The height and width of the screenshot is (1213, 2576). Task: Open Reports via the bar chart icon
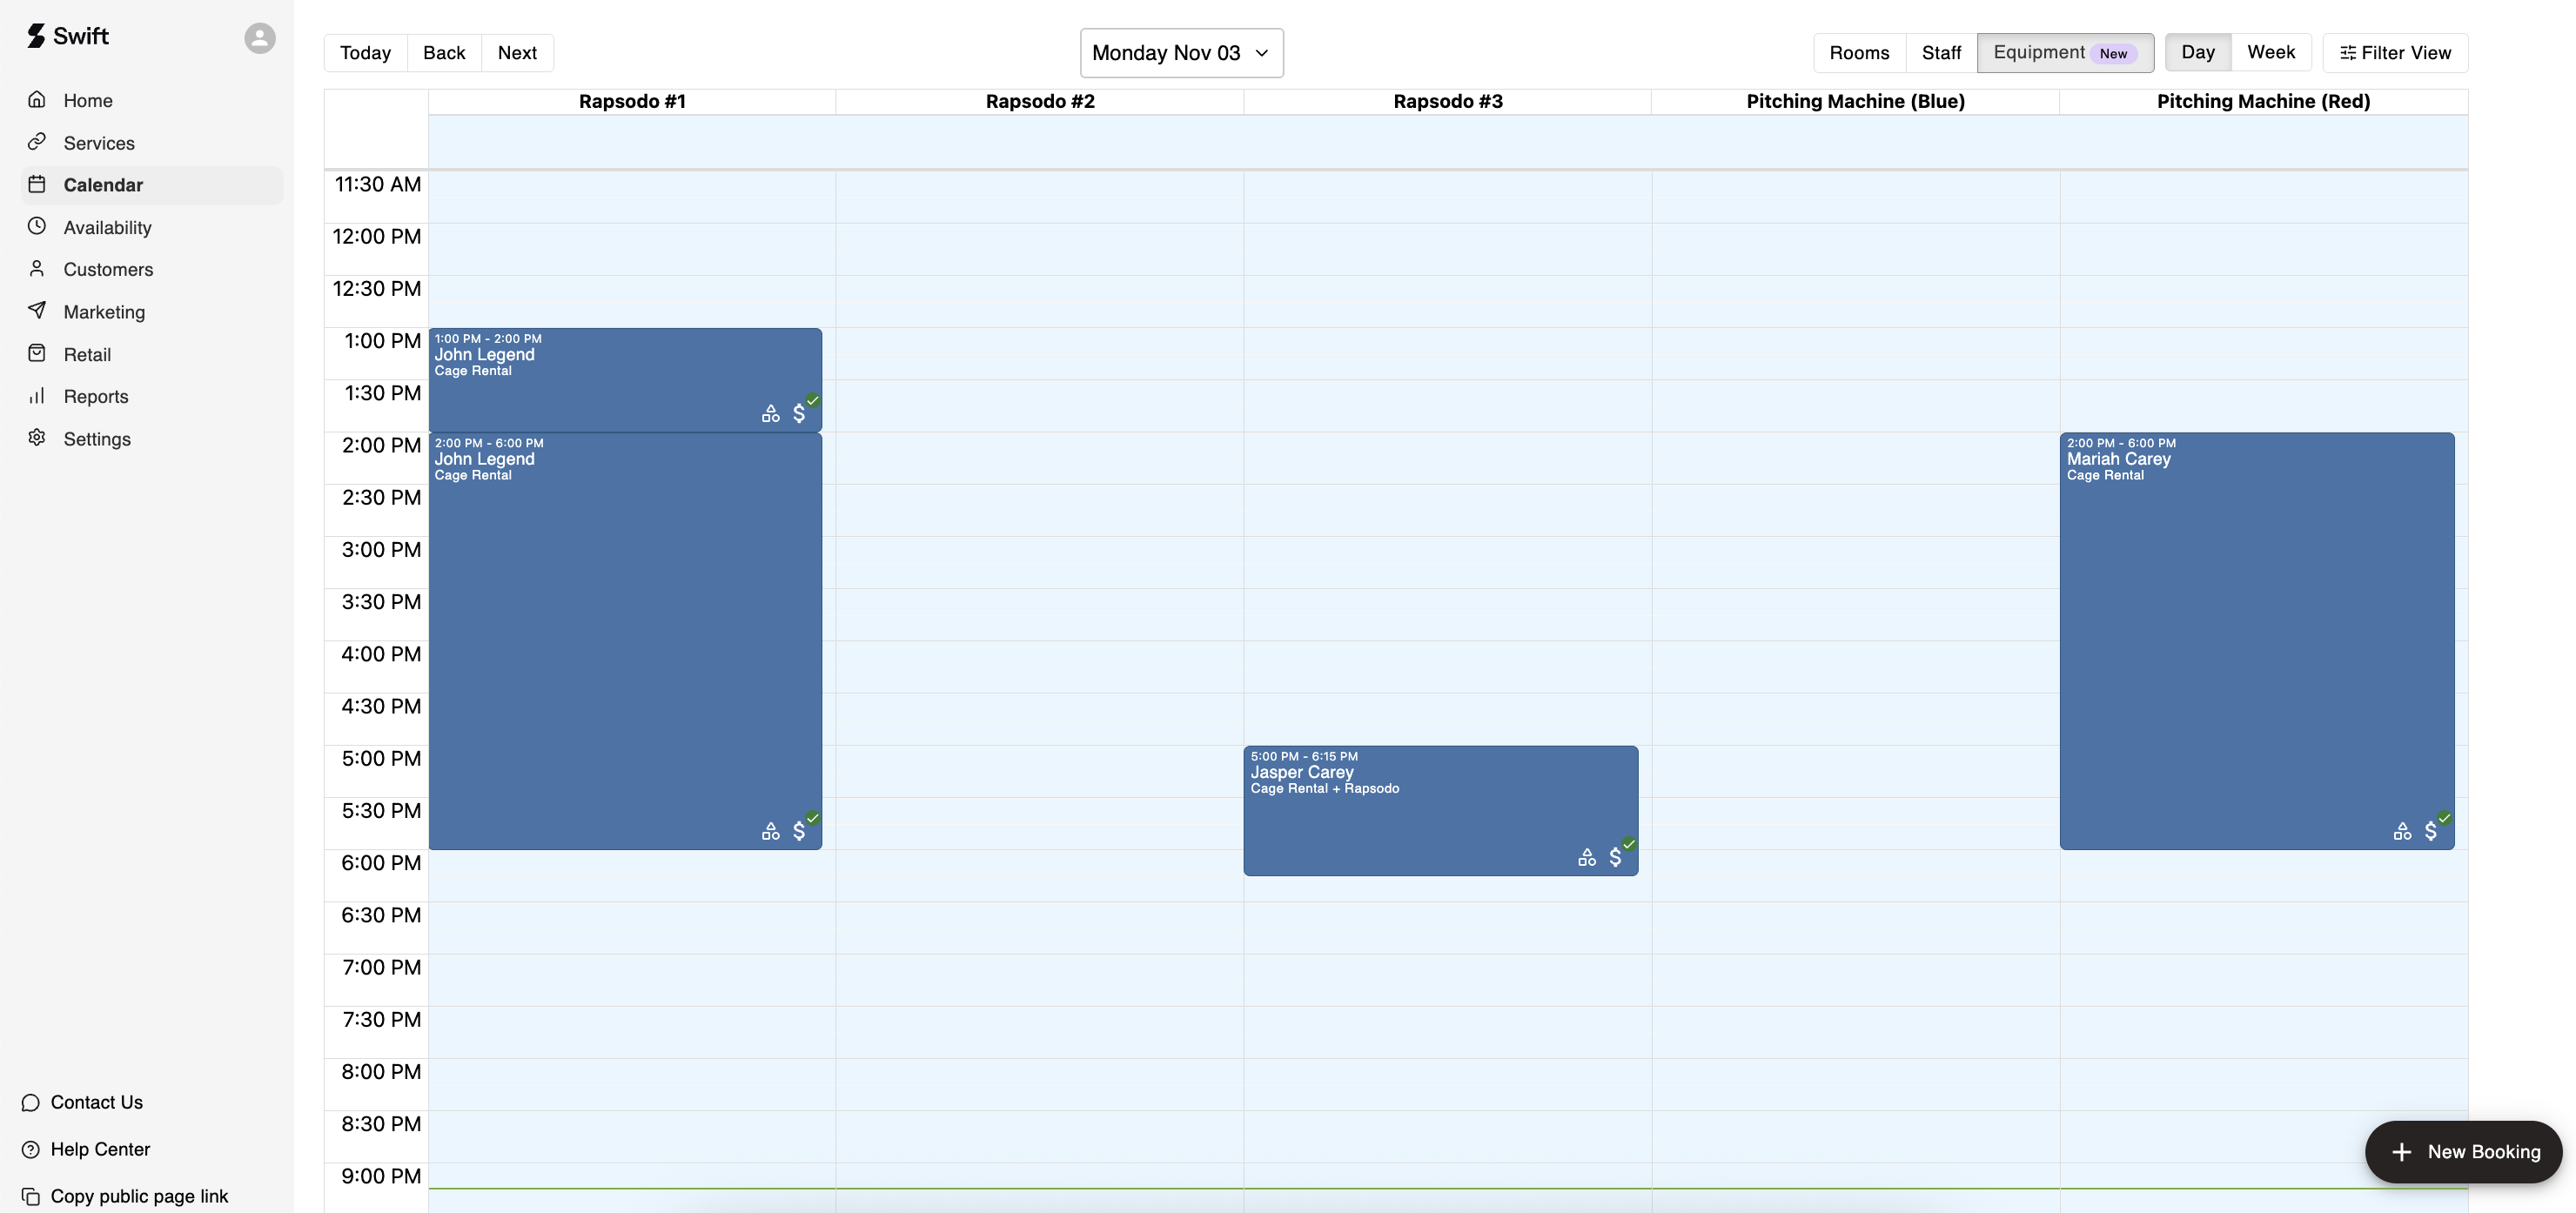coord(37,396)
